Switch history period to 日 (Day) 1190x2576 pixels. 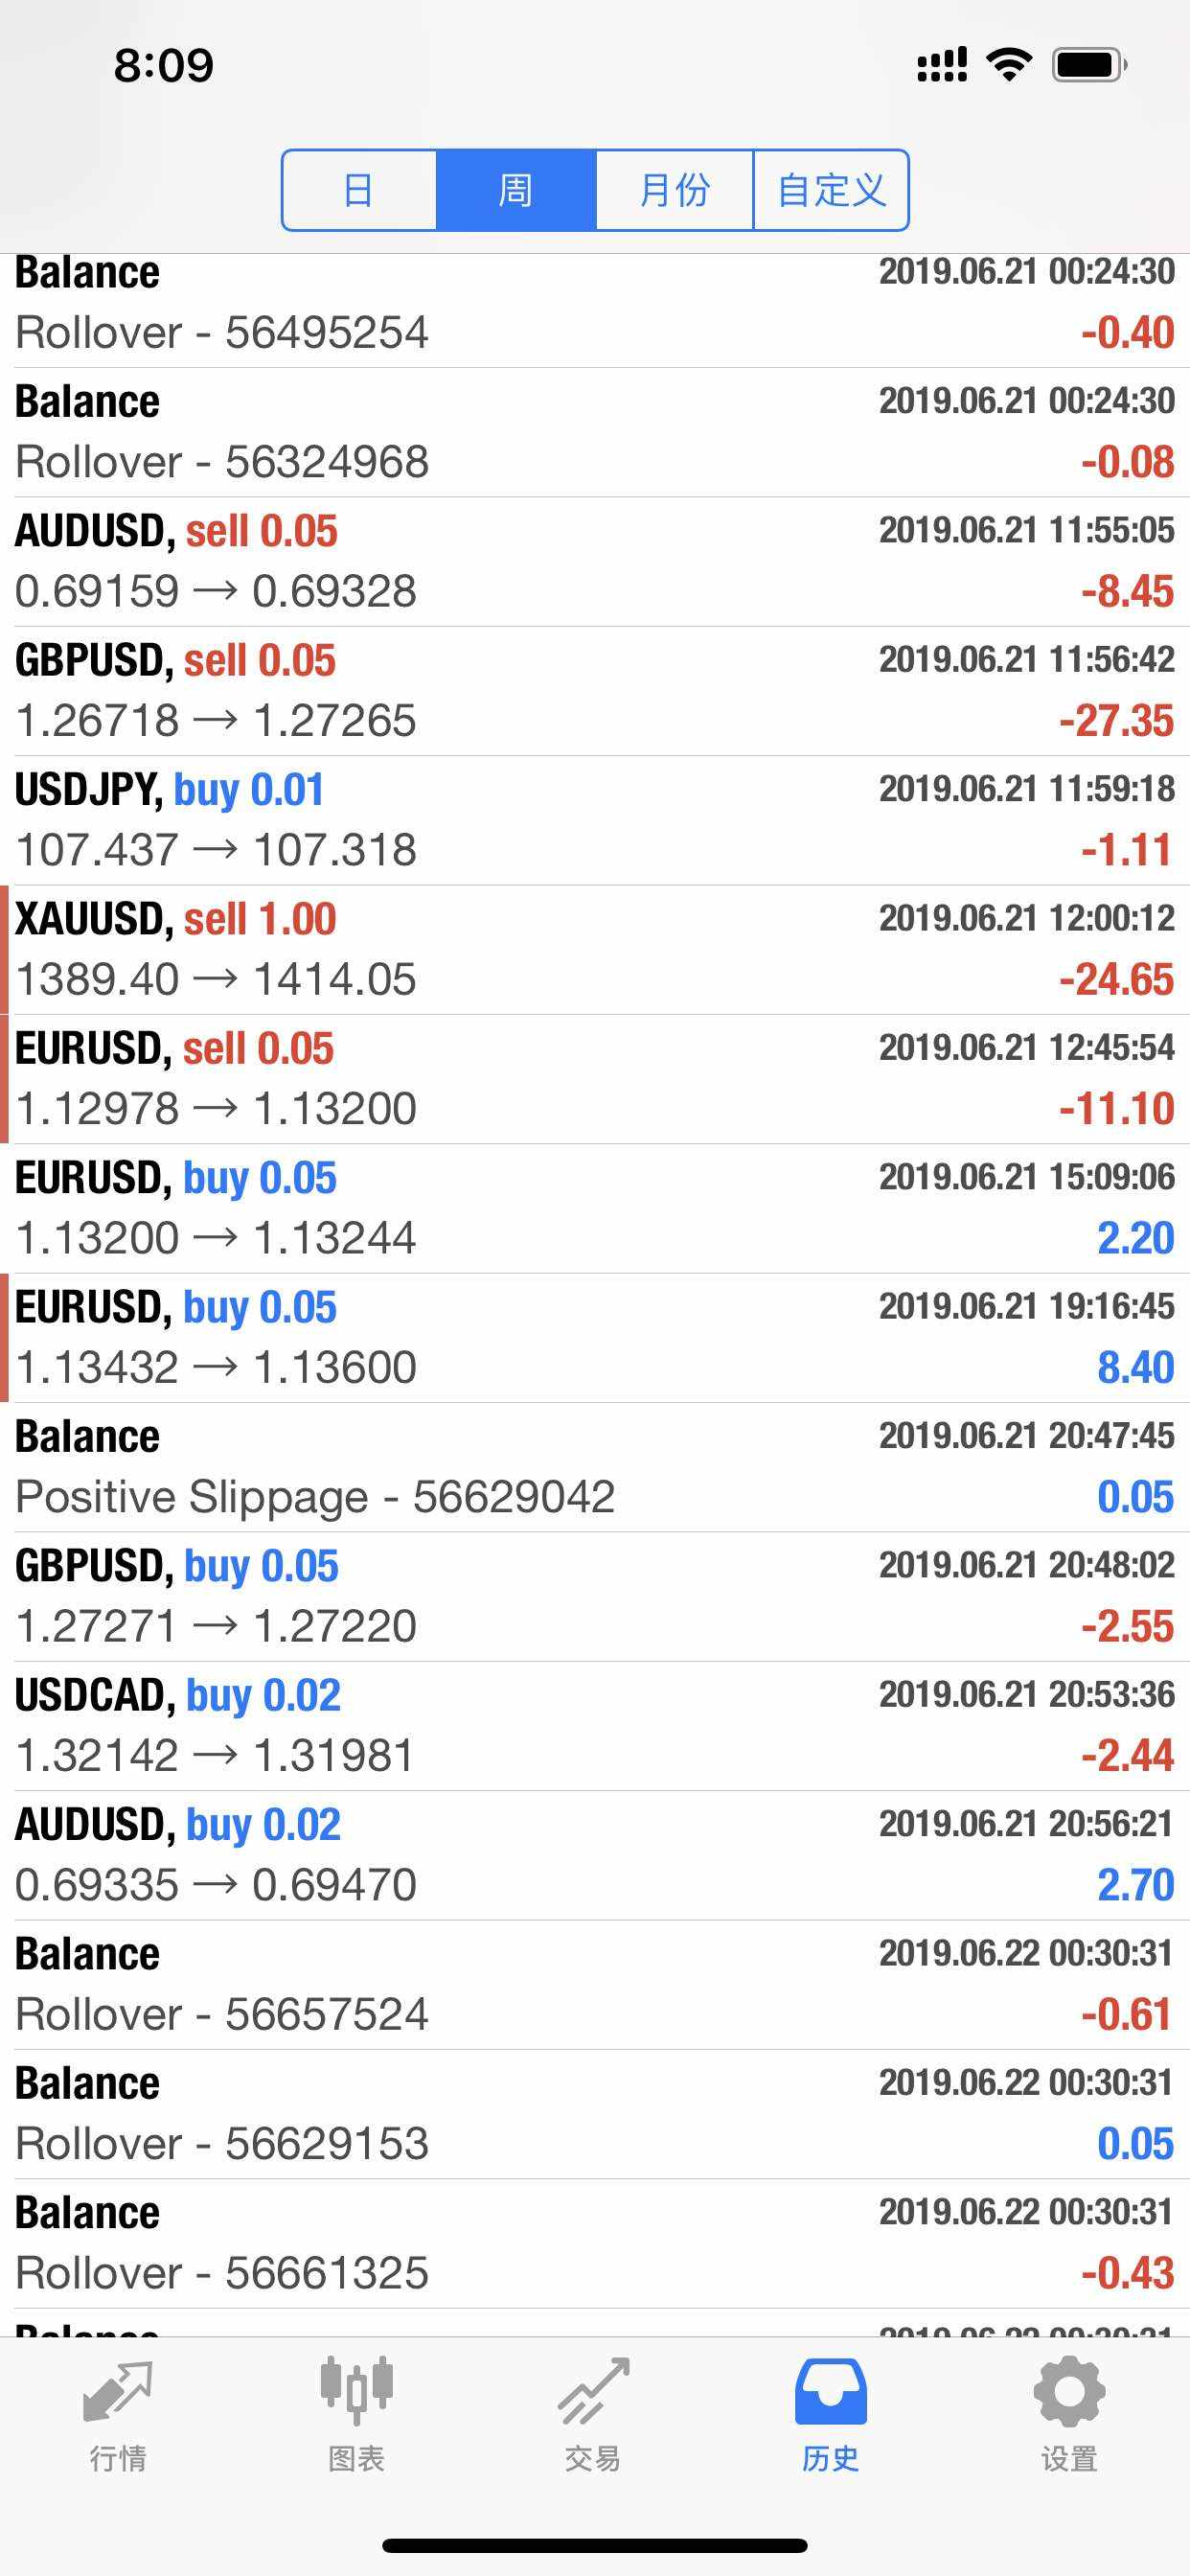(x=359, y=190)
